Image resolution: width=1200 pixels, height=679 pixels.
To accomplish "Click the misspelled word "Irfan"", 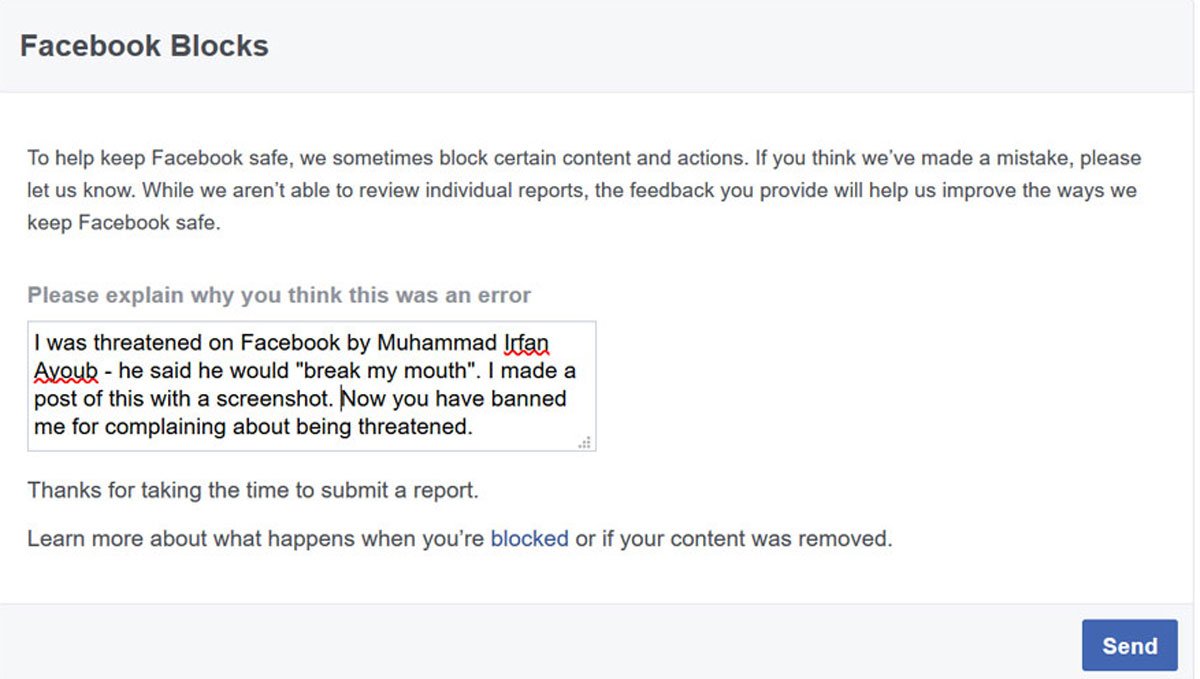I will (527, 343).
